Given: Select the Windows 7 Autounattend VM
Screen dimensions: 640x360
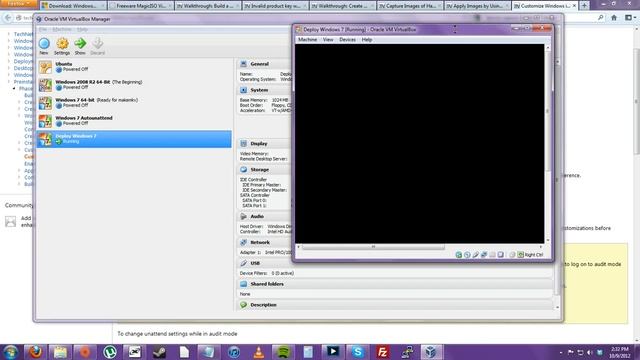Looking at the screenshot, I should [x=134, y=121].
